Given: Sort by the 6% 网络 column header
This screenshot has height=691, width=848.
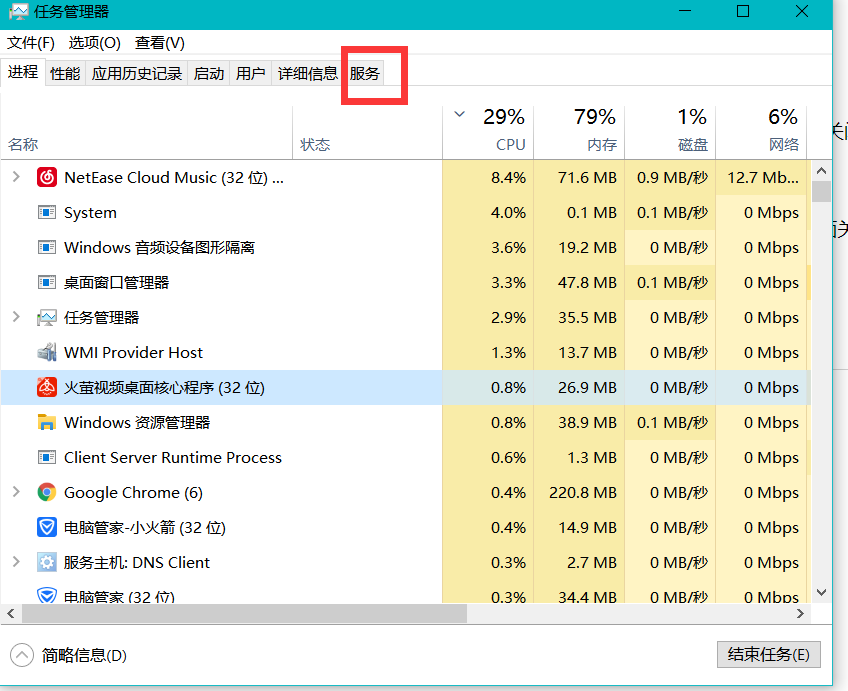Looking at the screenshot, I should coord(761,132).
